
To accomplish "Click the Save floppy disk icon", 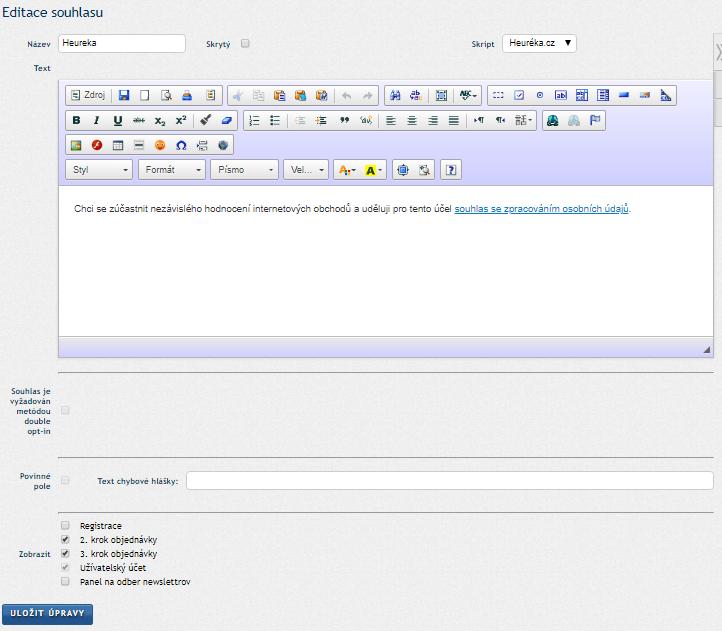I will coord(124,96).
